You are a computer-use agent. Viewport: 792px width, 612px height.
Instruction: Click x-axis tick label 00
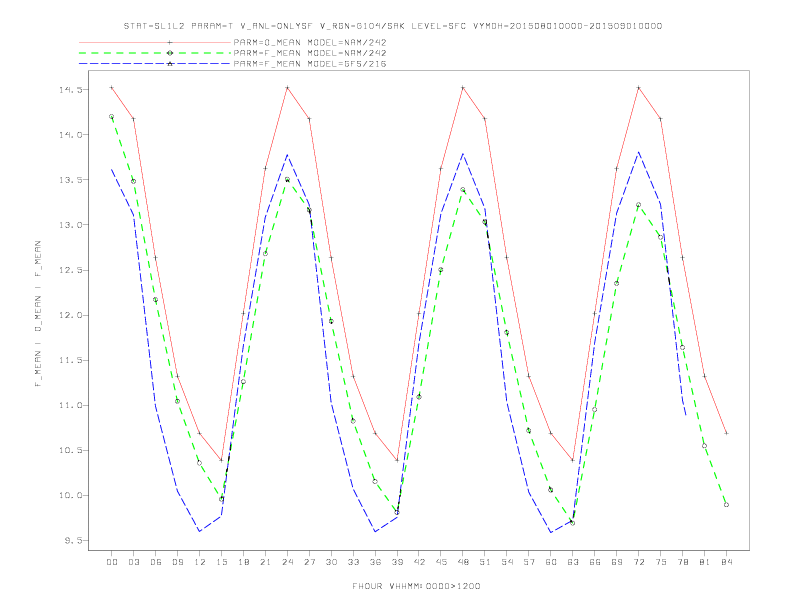tap(112, 562)
